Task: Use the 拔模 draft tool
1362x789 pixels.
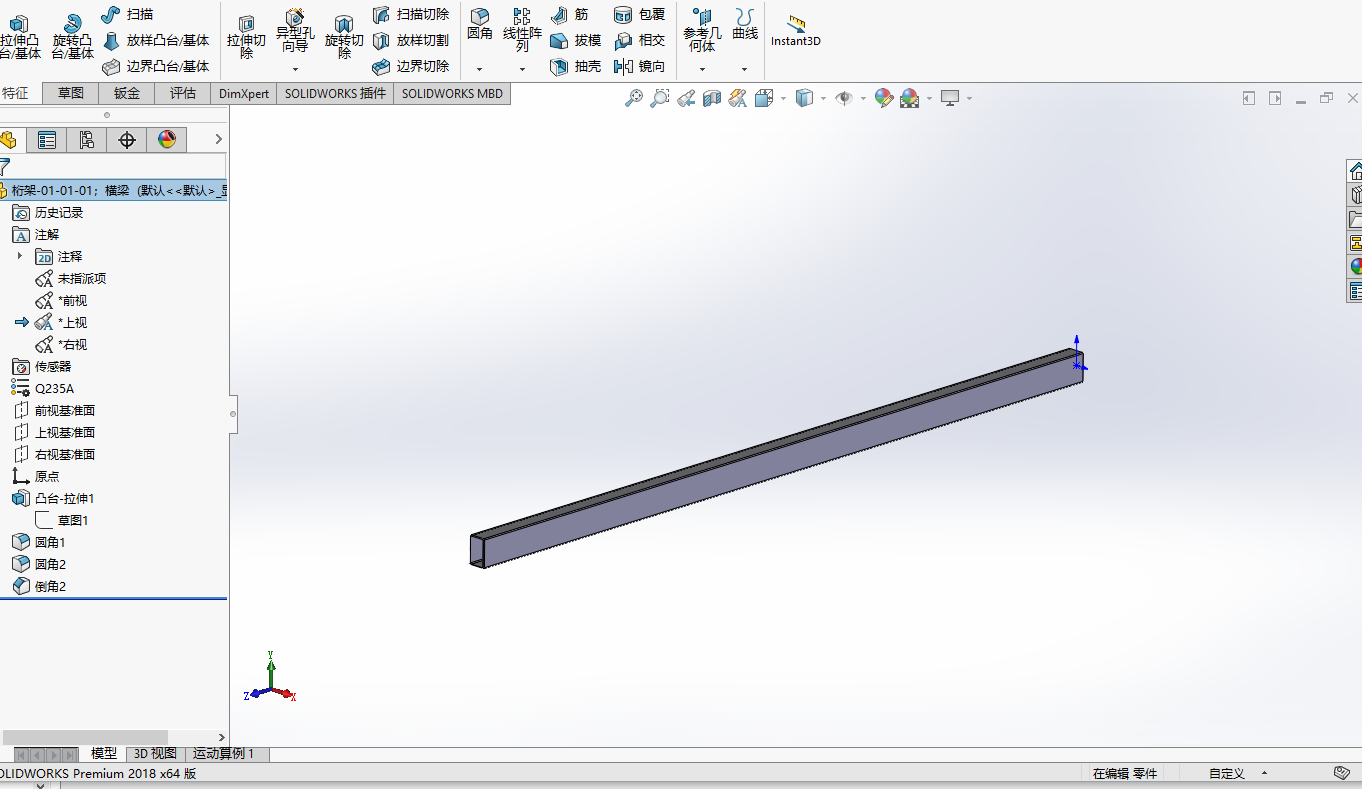Action: [x=576, y=41]
